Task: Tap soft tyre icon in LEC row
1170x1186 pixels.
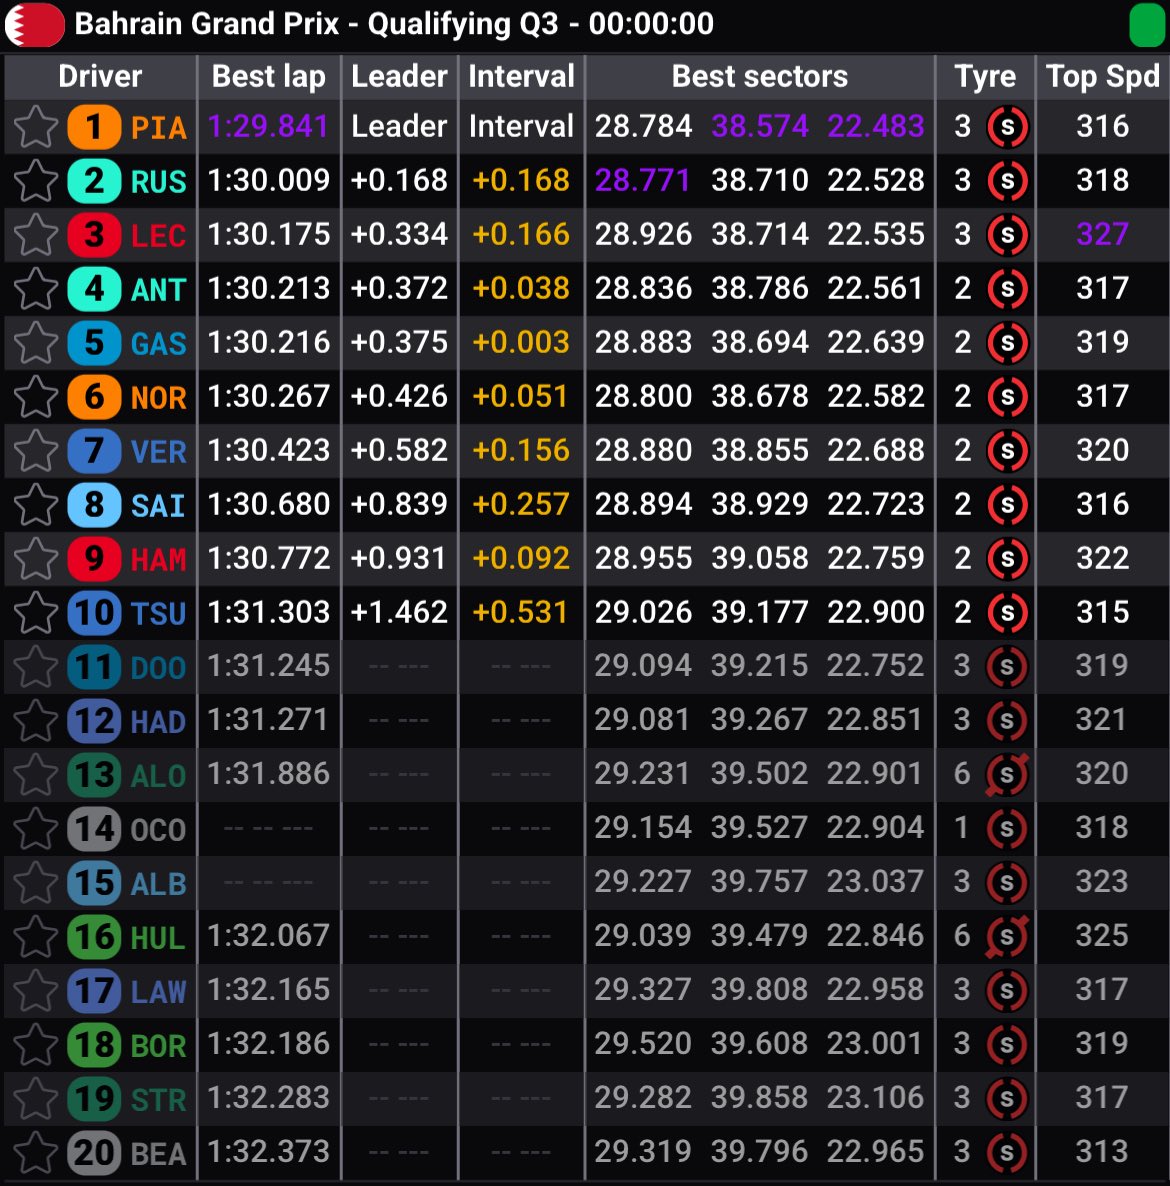Action: [1007, 235]
